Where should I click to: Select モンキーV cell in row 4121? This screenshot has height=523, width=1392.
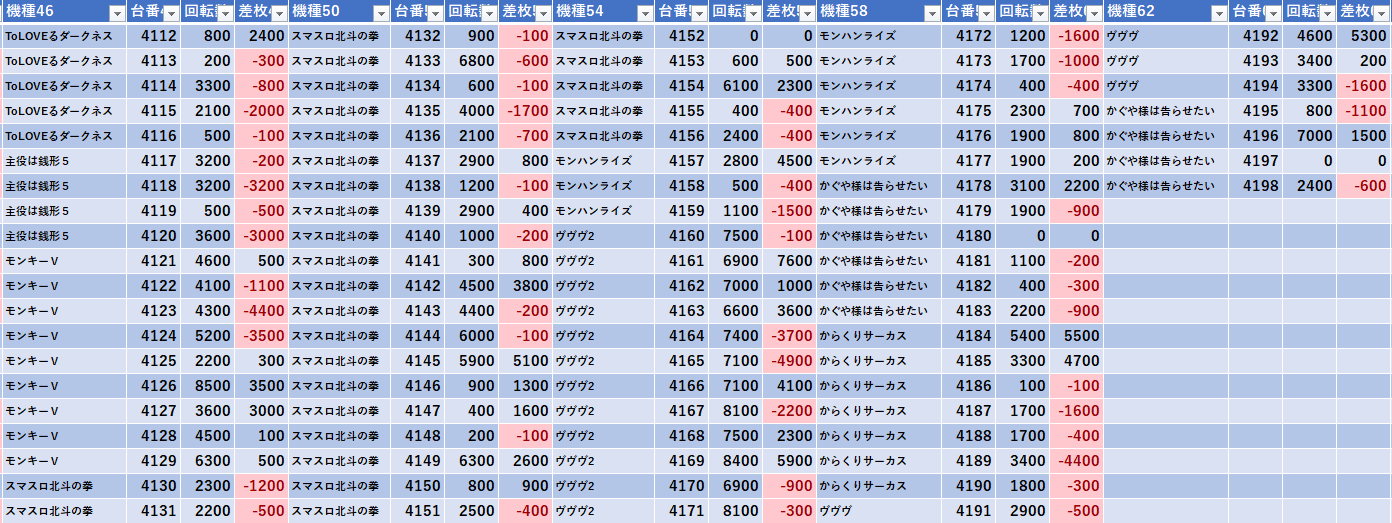pyautogui.click(x=64, y=261)
